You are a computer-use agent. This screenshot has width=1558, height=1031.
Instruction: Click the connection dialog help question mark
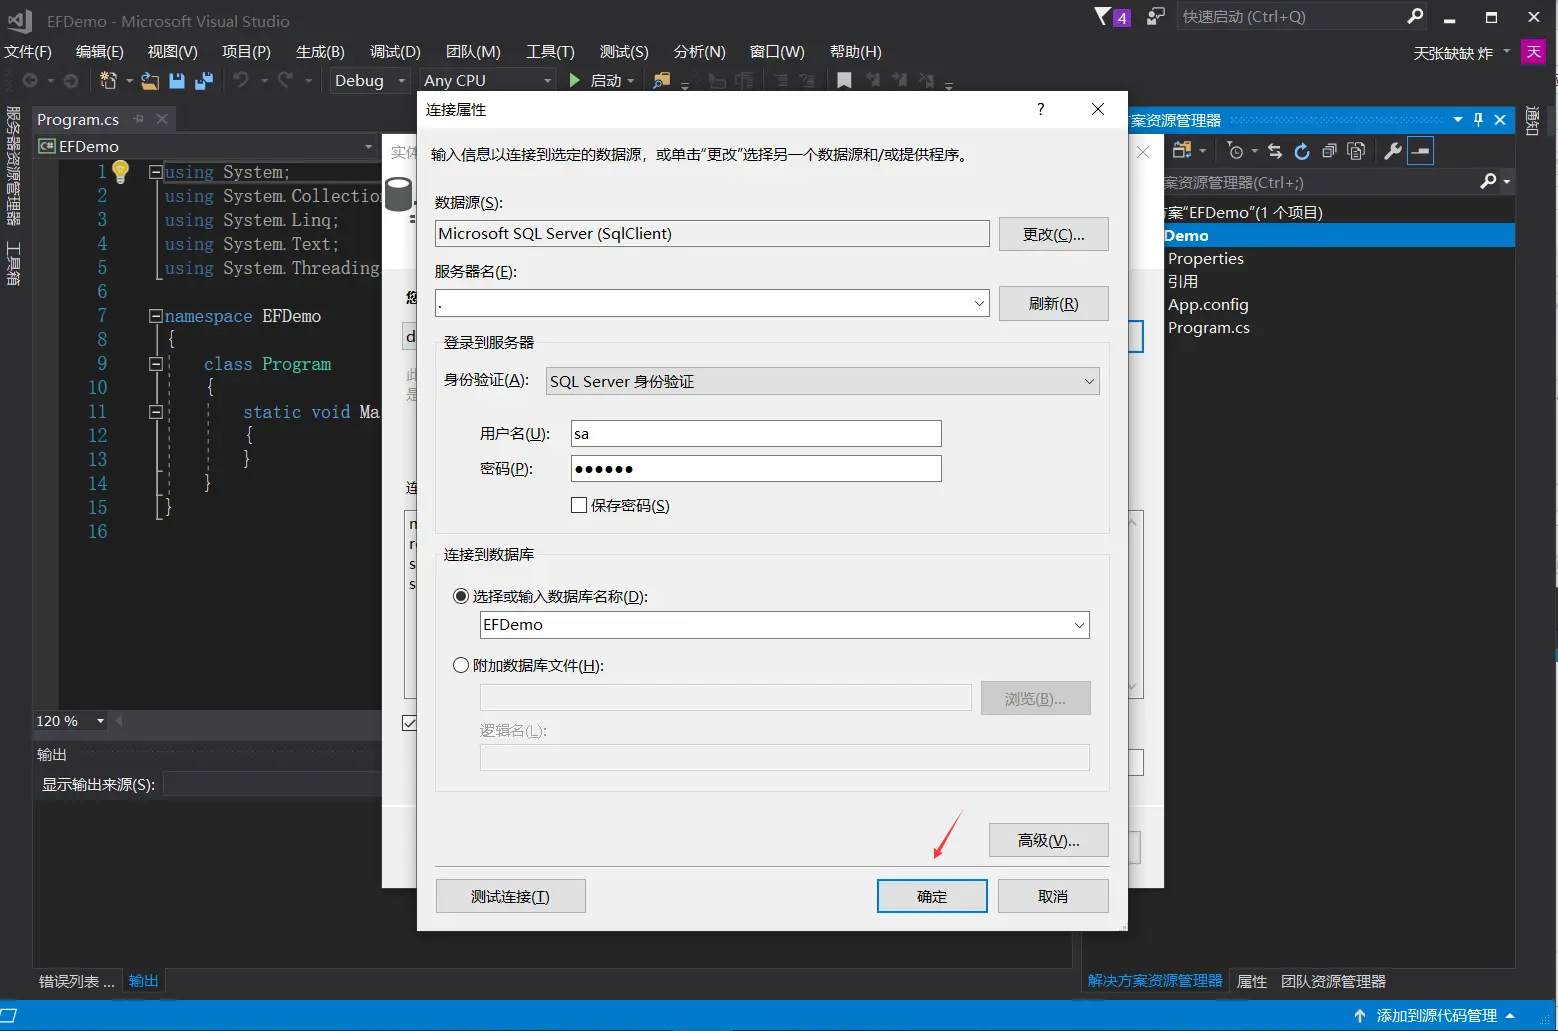click(x=1041, y=109)
